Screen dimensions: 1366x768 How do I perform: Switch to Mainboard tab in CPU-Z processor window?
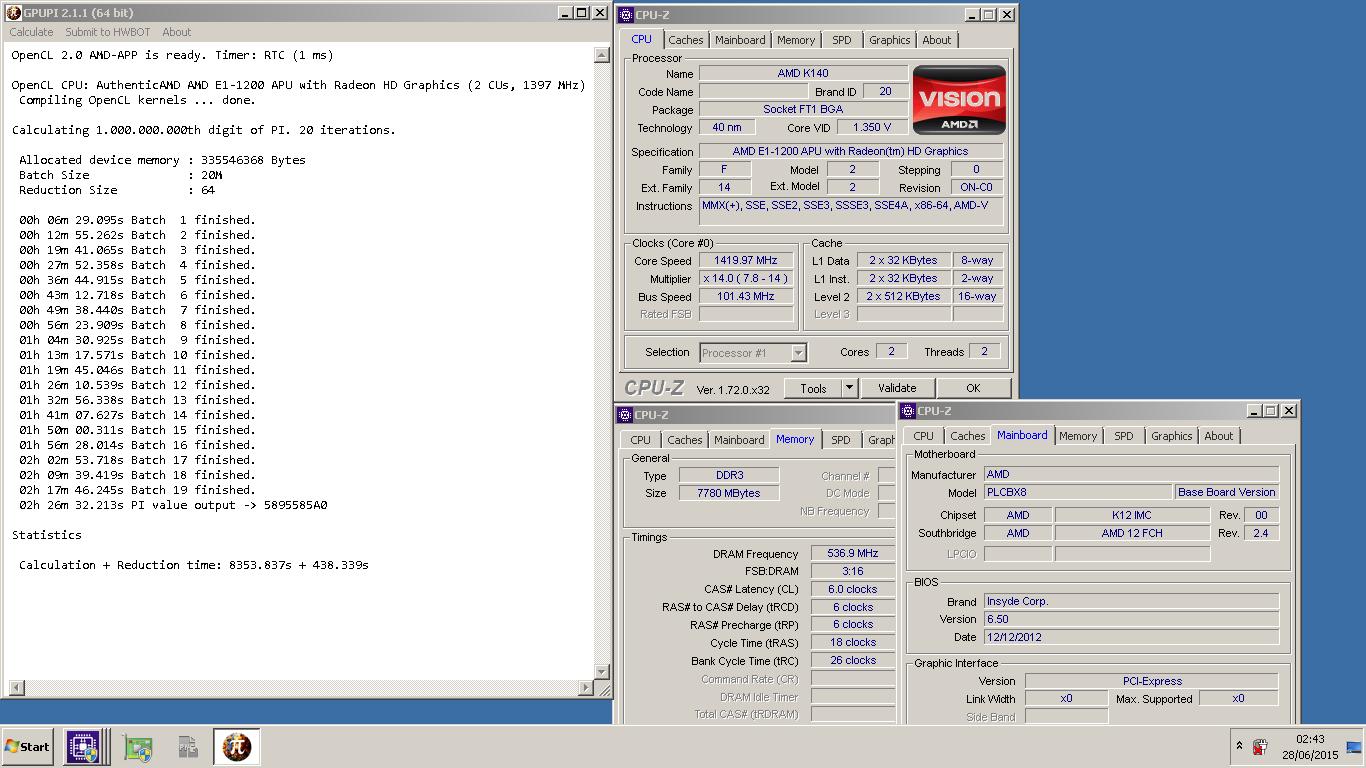tap(741, 40)
